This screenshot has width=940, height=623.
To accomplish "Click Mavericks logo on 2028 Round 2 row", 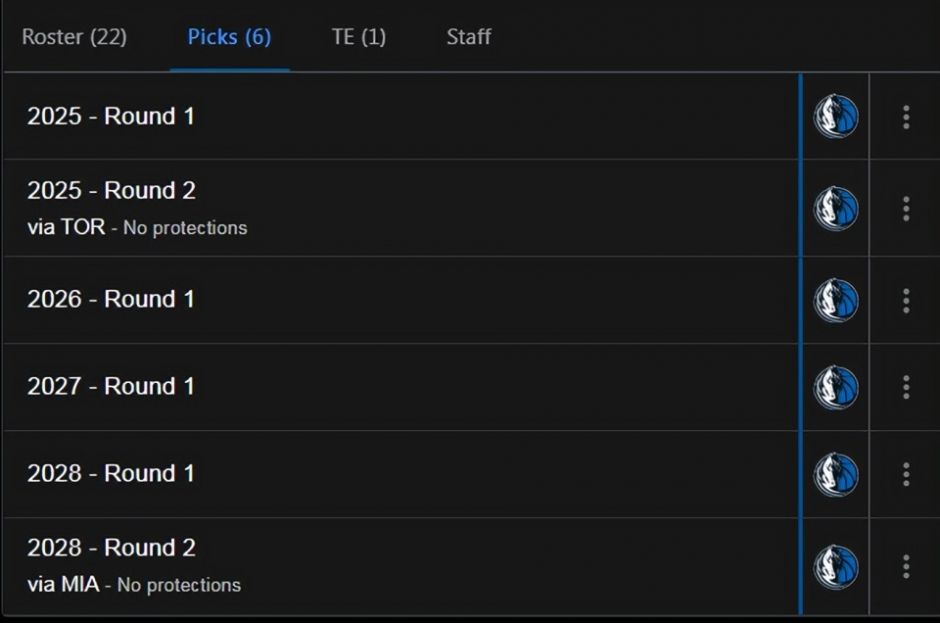I will [836, 567].
